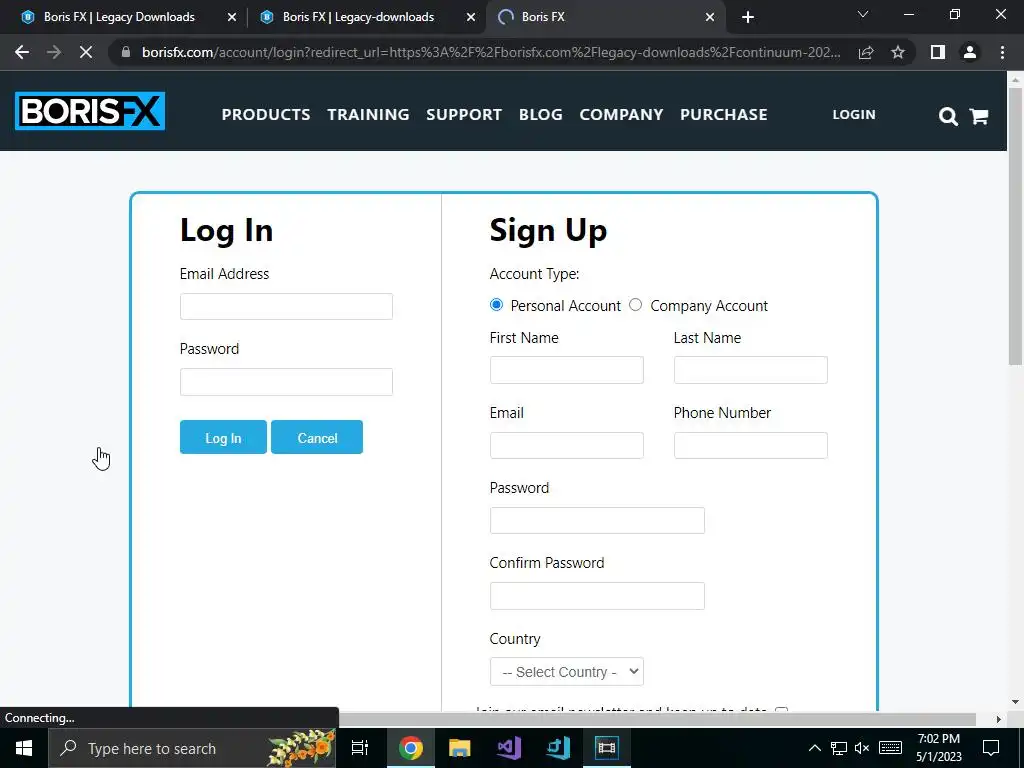This screenshot has width=1024, height=768.
Task: Click the network tray icon
Action: point(839,748)
